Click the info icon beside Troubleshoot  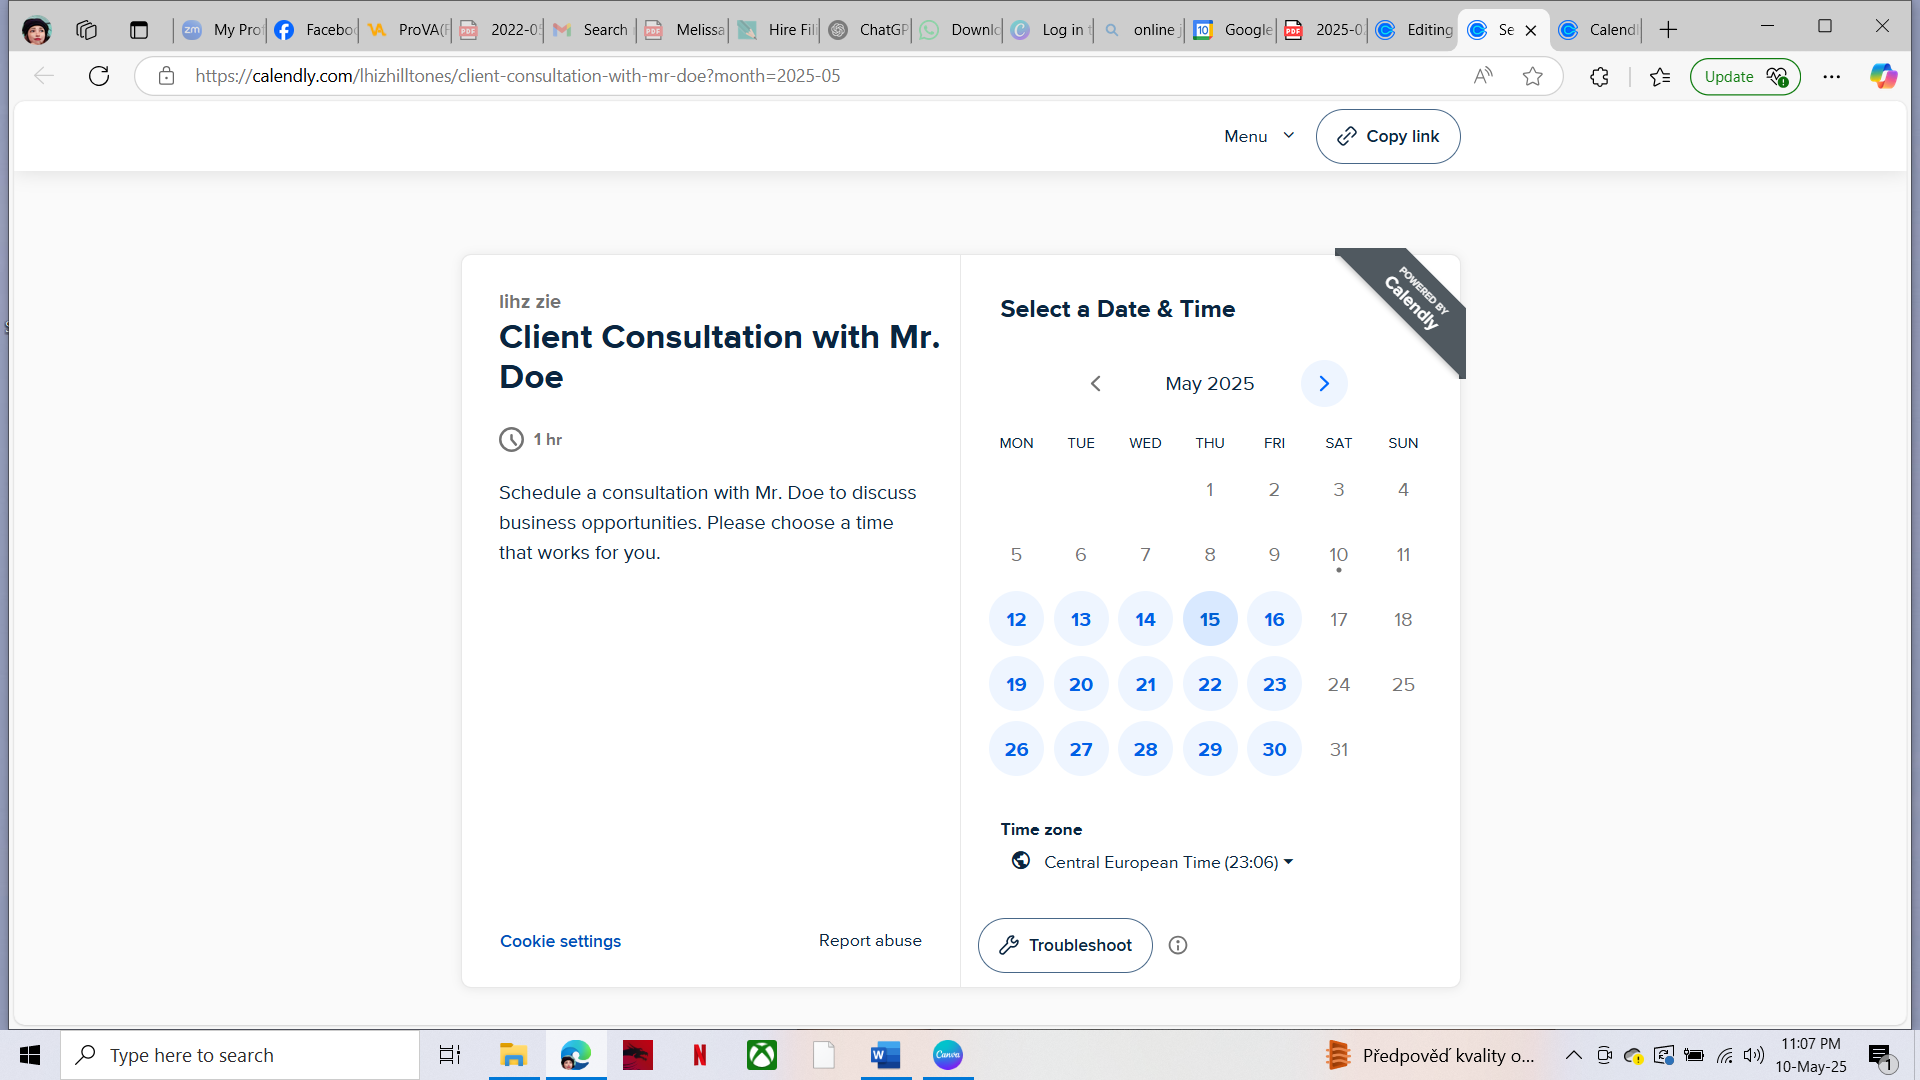[1178, 945]
